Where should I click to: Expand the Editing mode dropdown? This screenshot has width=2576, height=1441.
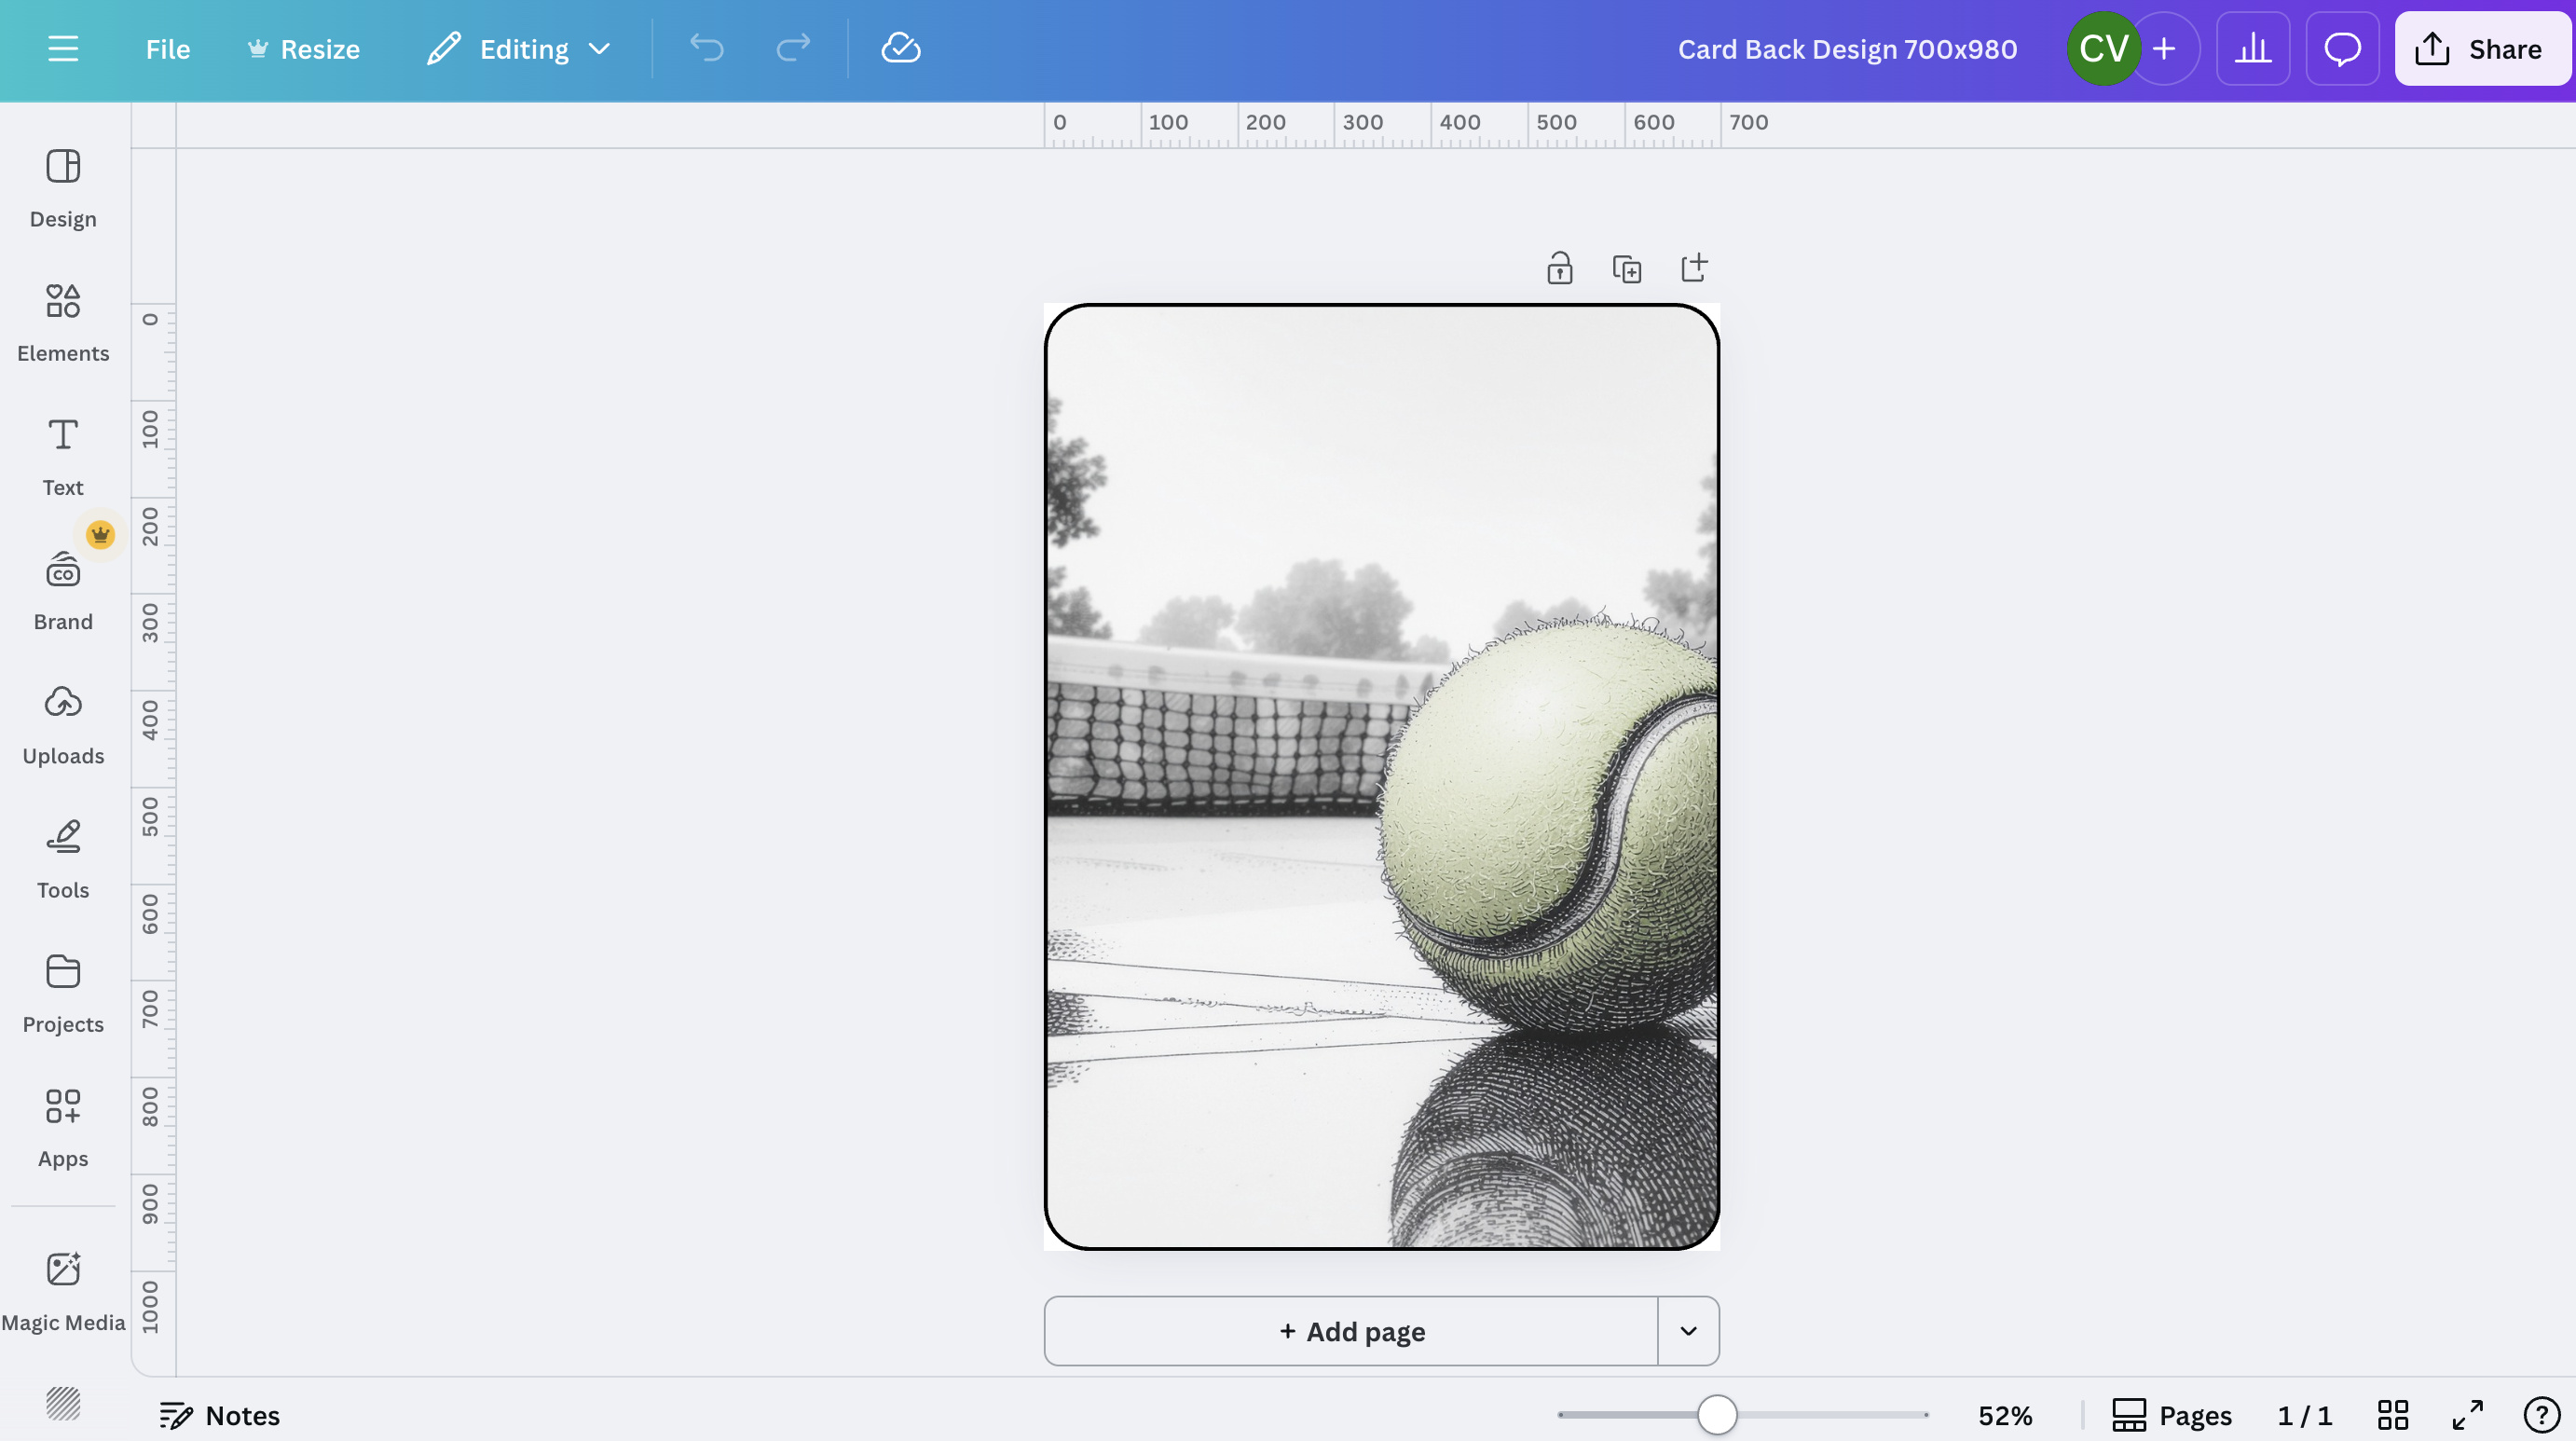point(599,48)
